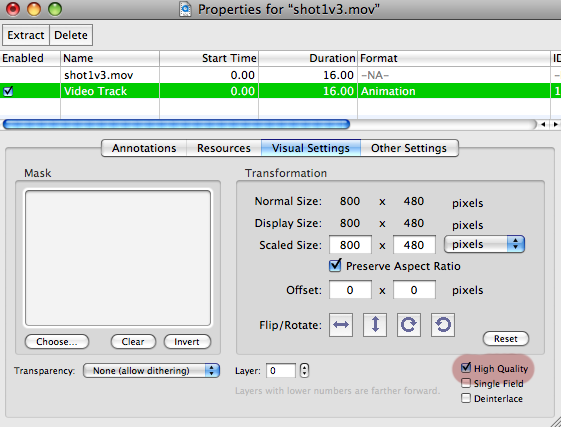
Task: Click the Mask preview well
Action: (x=118, y=258)
